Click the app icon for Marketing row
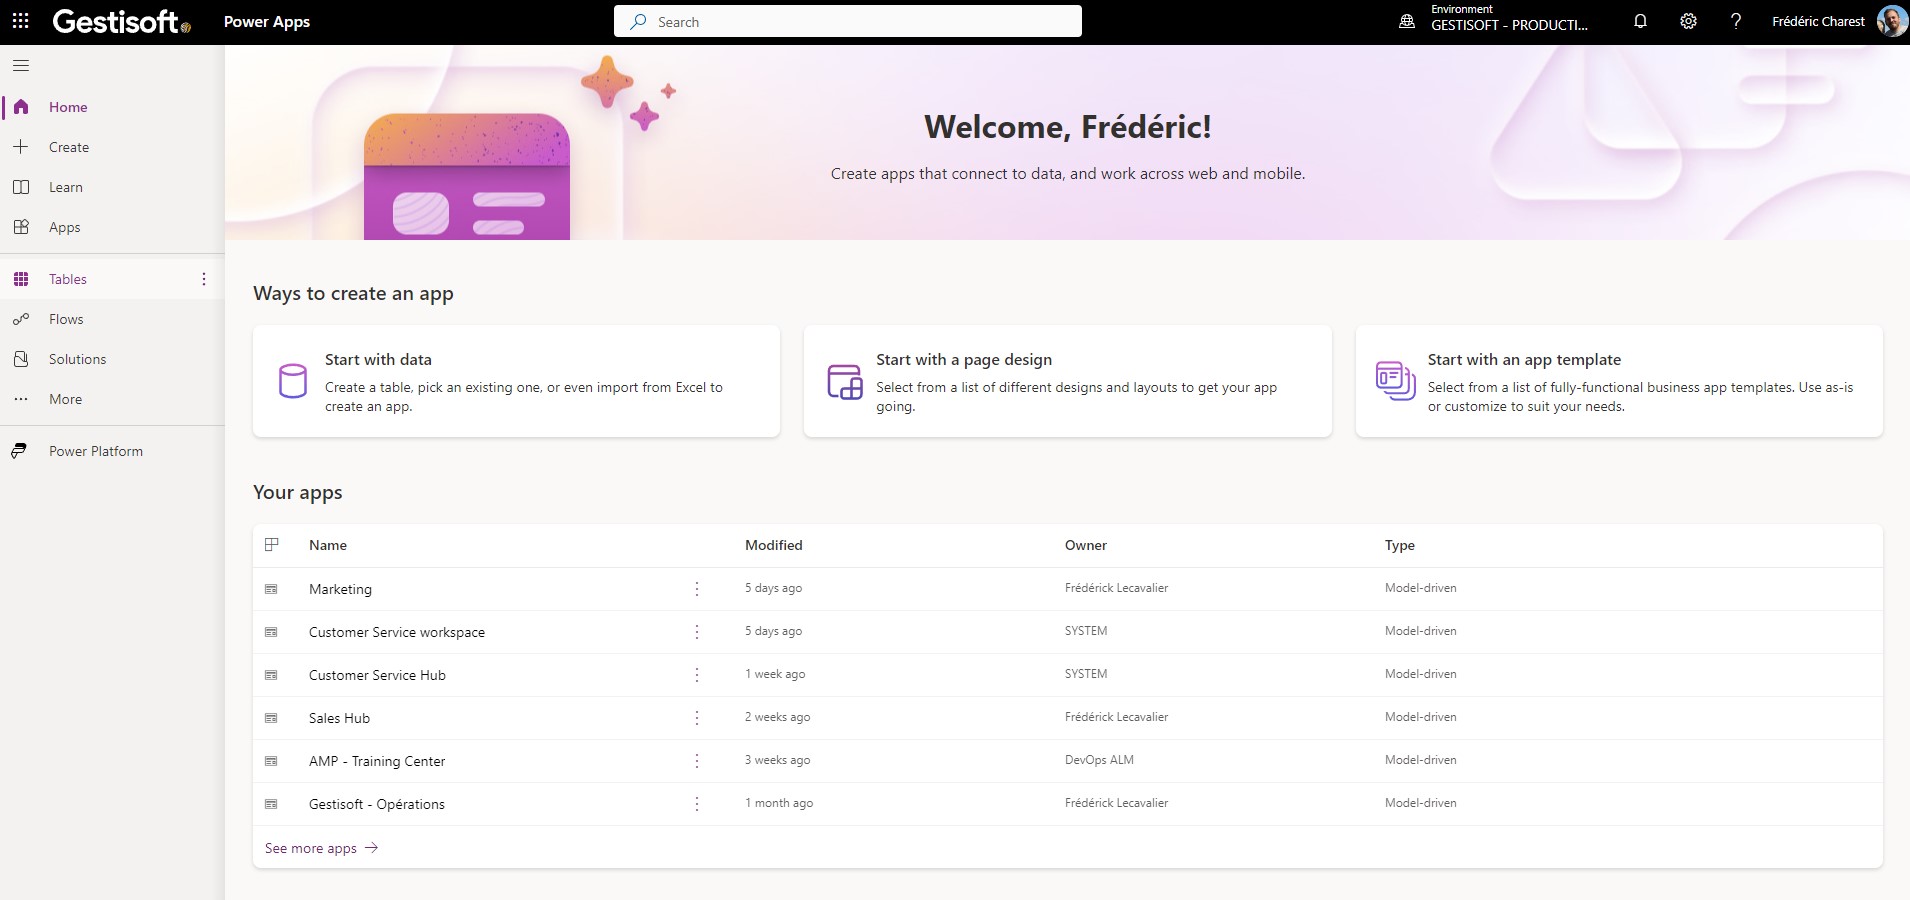The image size is (1910, 900). [x=271, y=589]
